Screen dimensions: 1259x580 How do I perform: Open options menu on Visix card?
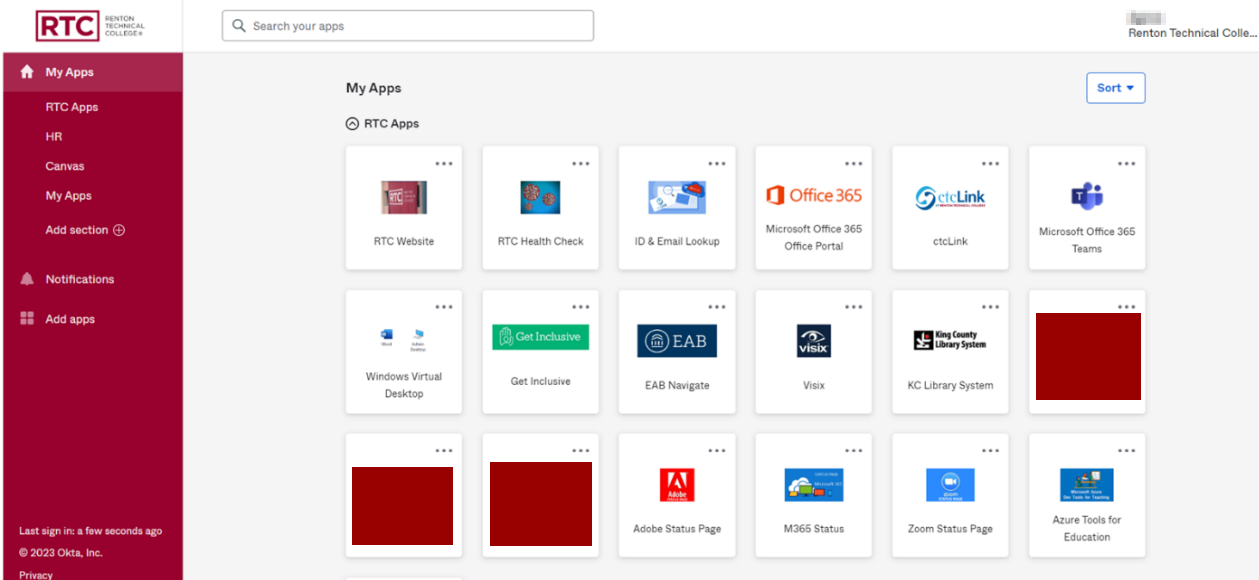tap(853, 307)
